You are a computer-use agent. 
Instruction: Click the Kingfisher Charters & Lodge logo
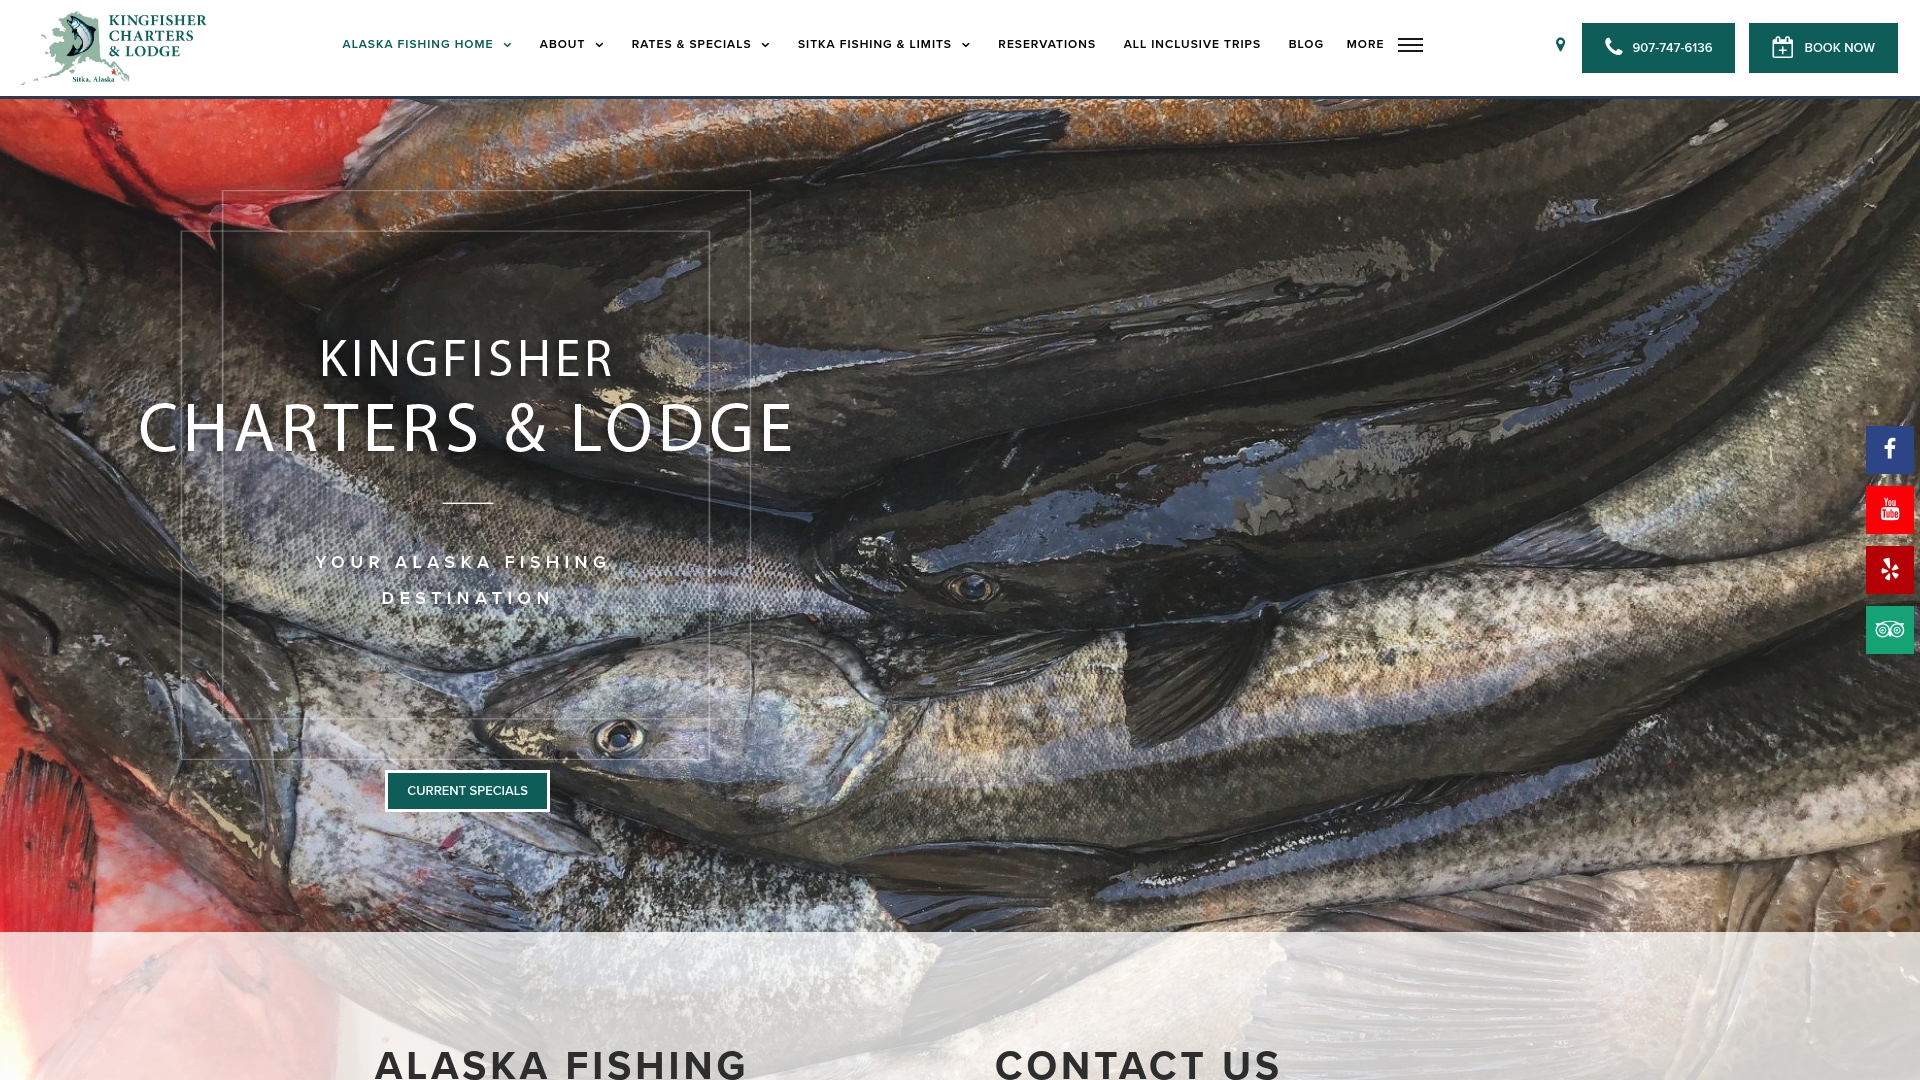click(x=114, y=48)
